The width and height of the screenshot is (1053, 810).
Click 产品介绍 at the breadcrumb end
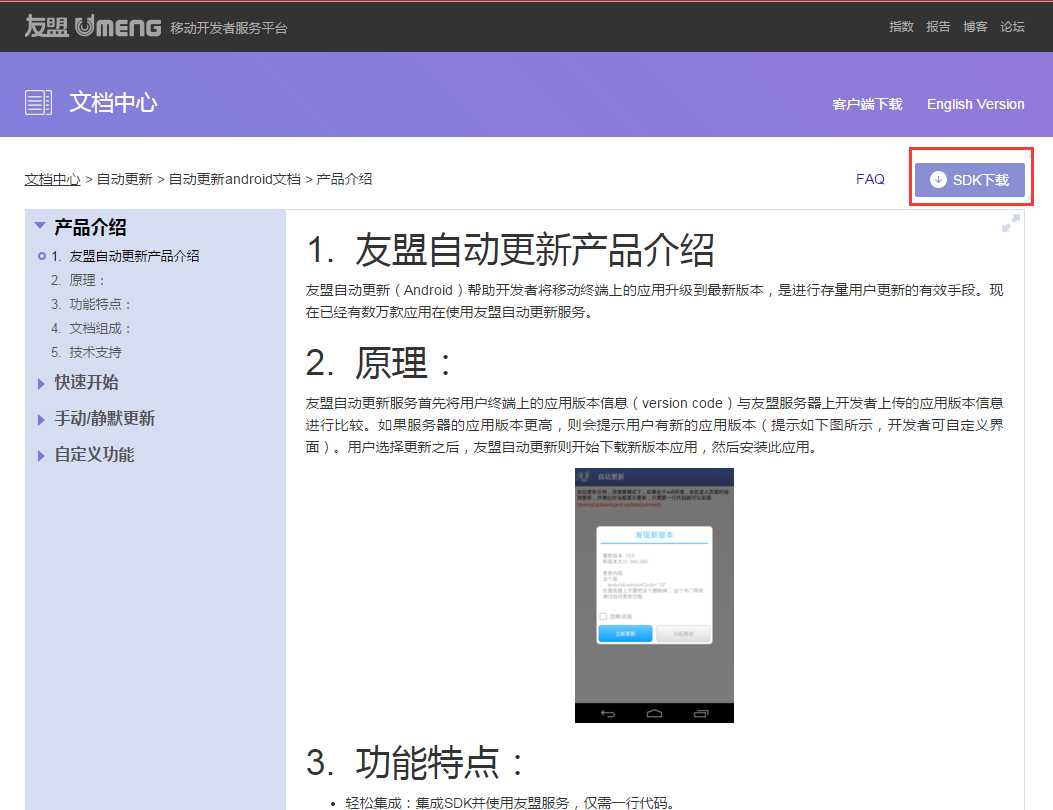(345, 179)
